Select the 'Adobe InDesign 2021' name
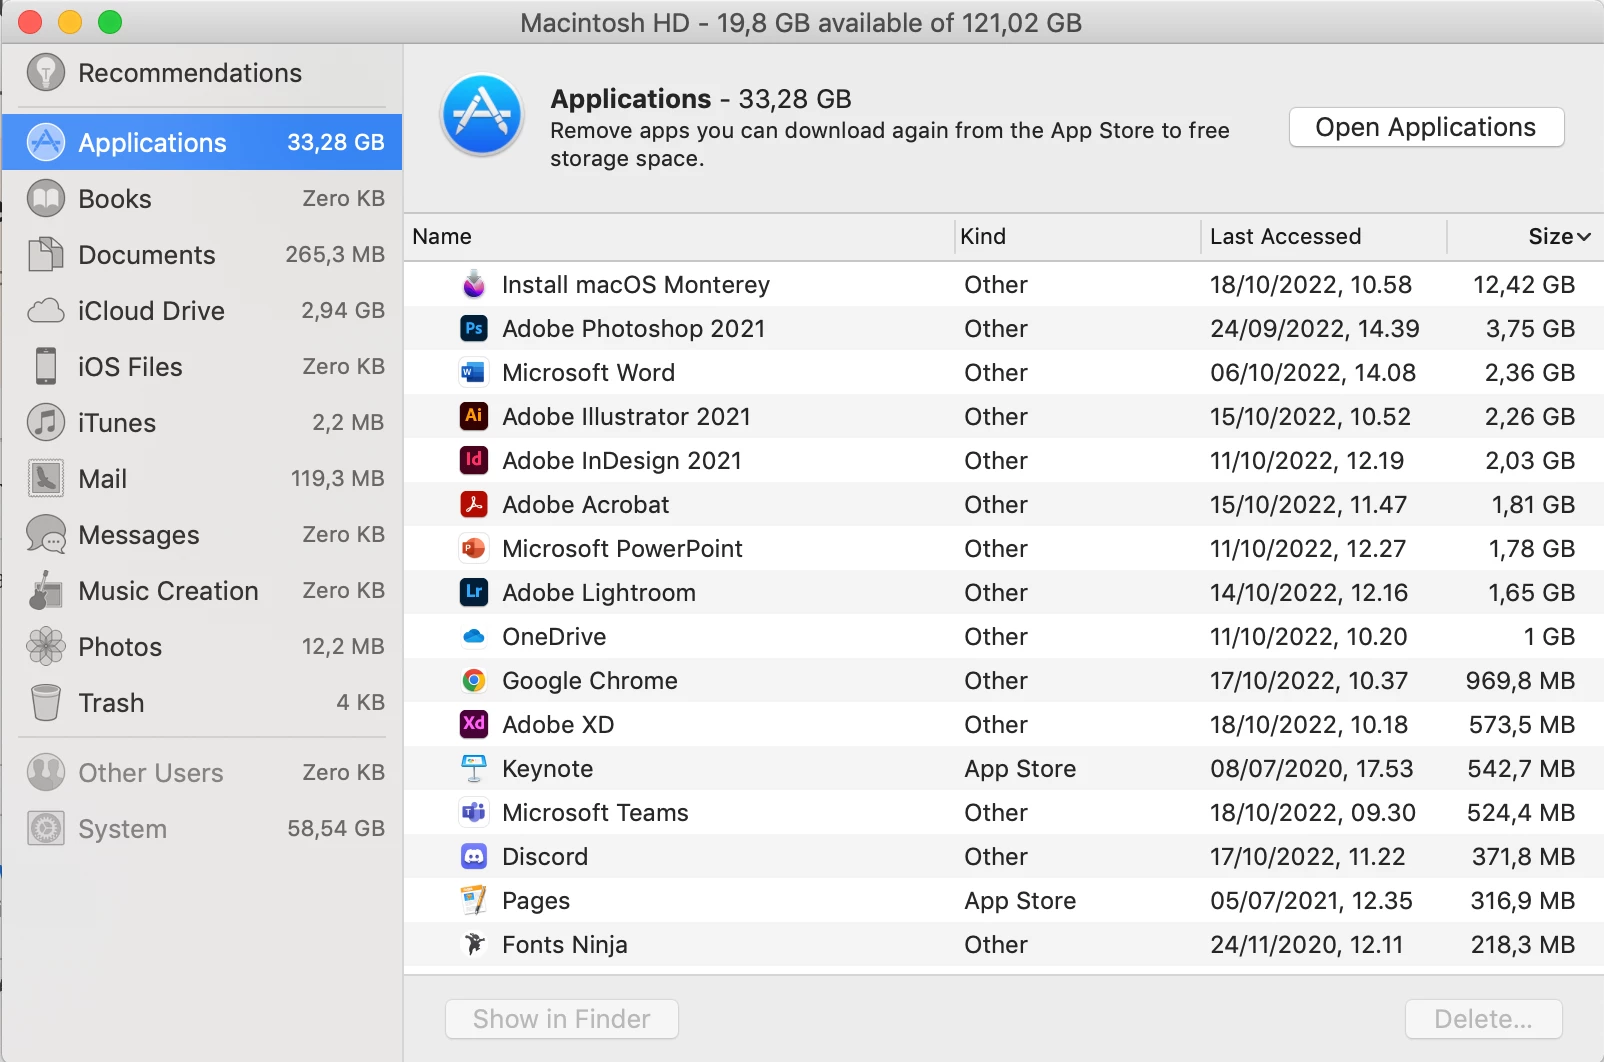 pos(622,461)
